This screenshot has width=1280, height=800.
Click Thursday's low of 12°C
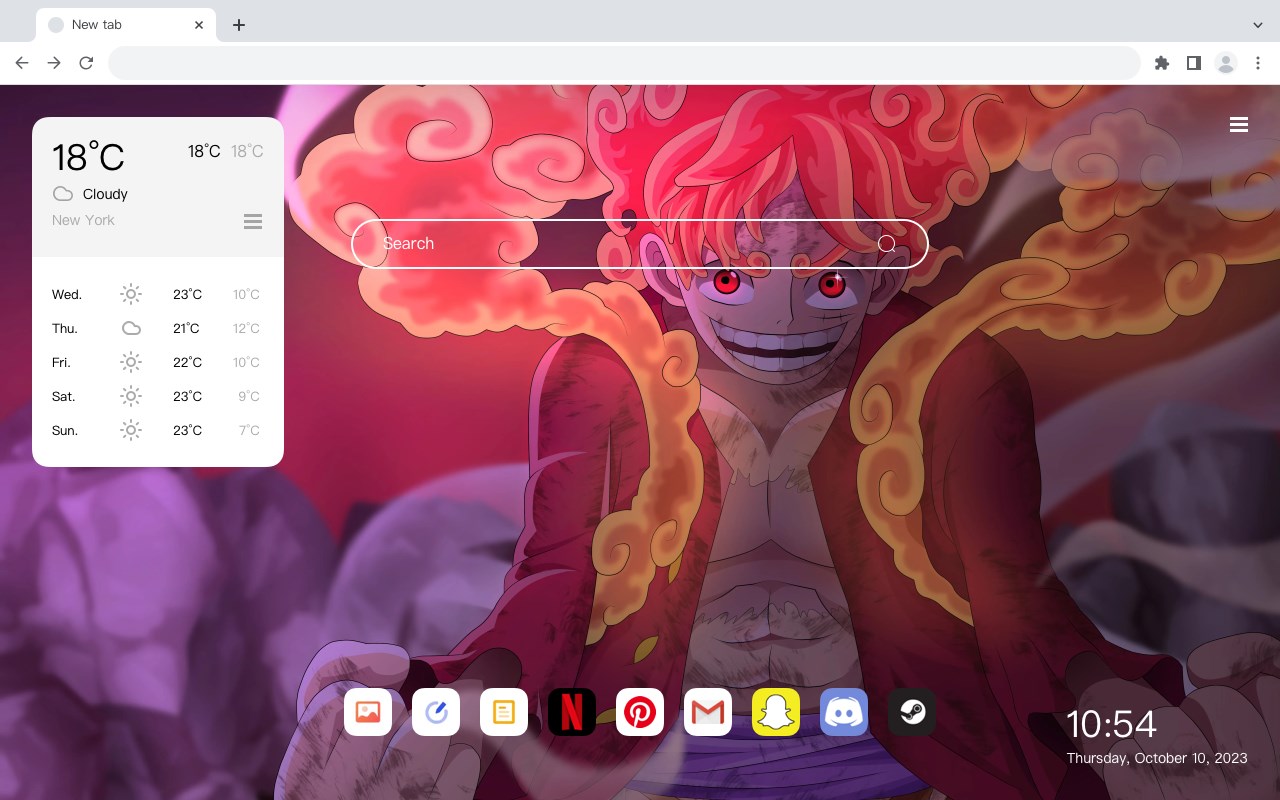247,328
